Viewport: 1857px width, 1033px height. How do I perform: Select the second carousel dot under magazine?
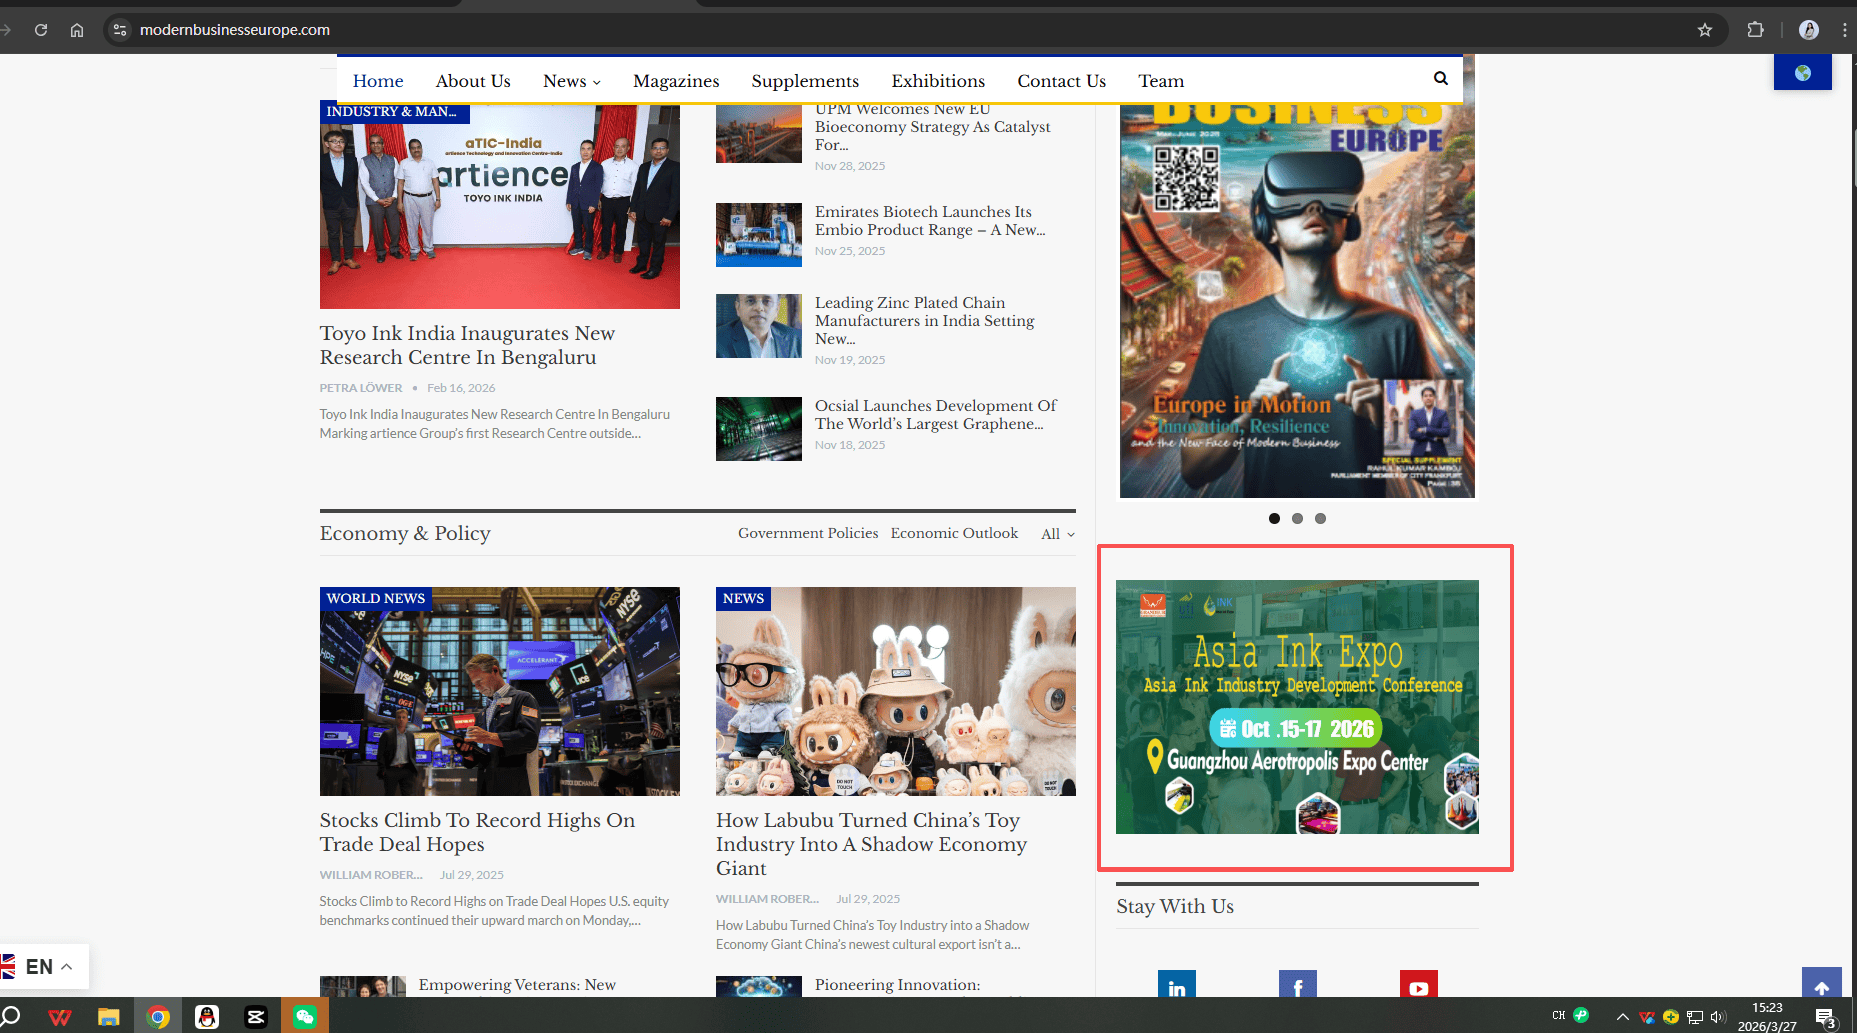[x=1297, y=518]
